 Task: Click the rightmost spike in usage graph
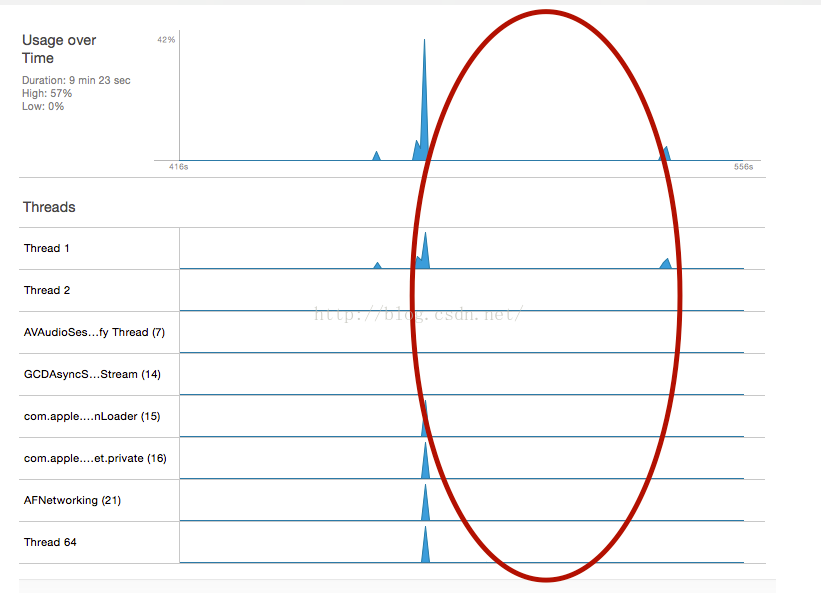[x=665, y=154]
